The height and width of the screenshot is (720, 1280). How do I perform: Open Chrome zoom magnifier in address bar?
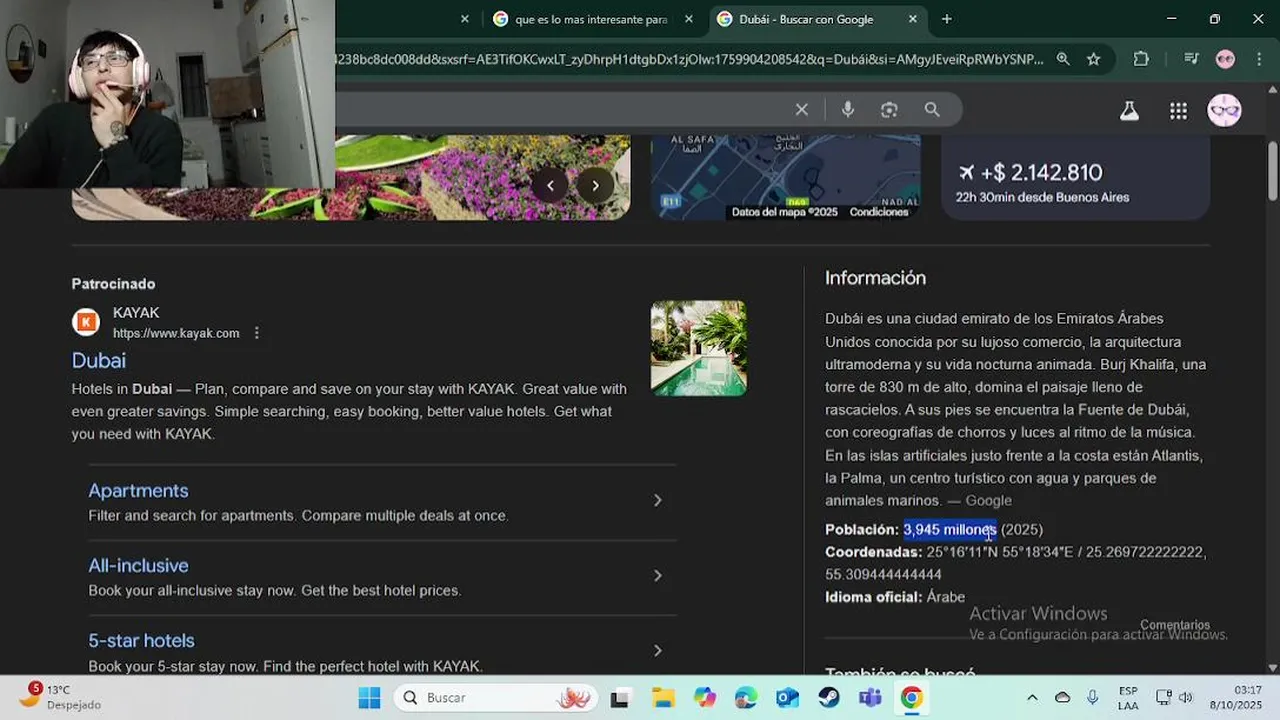point(1063,59)
